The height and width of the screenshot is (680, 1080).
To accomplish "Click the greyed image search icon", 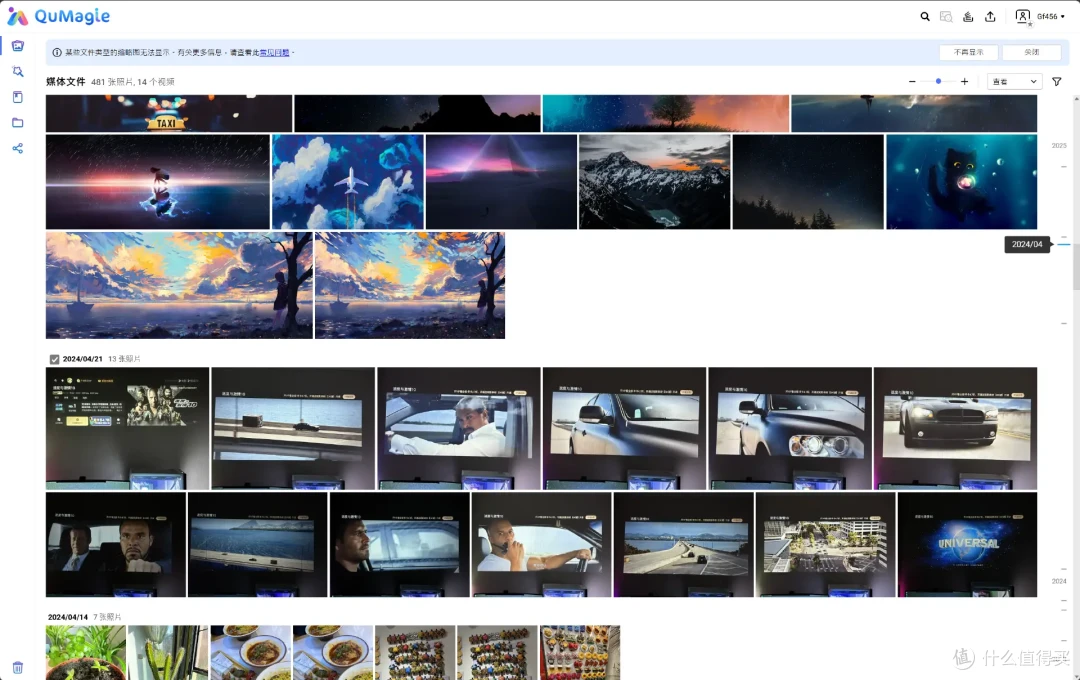I will pyautogui.click(x=946, y=17).
